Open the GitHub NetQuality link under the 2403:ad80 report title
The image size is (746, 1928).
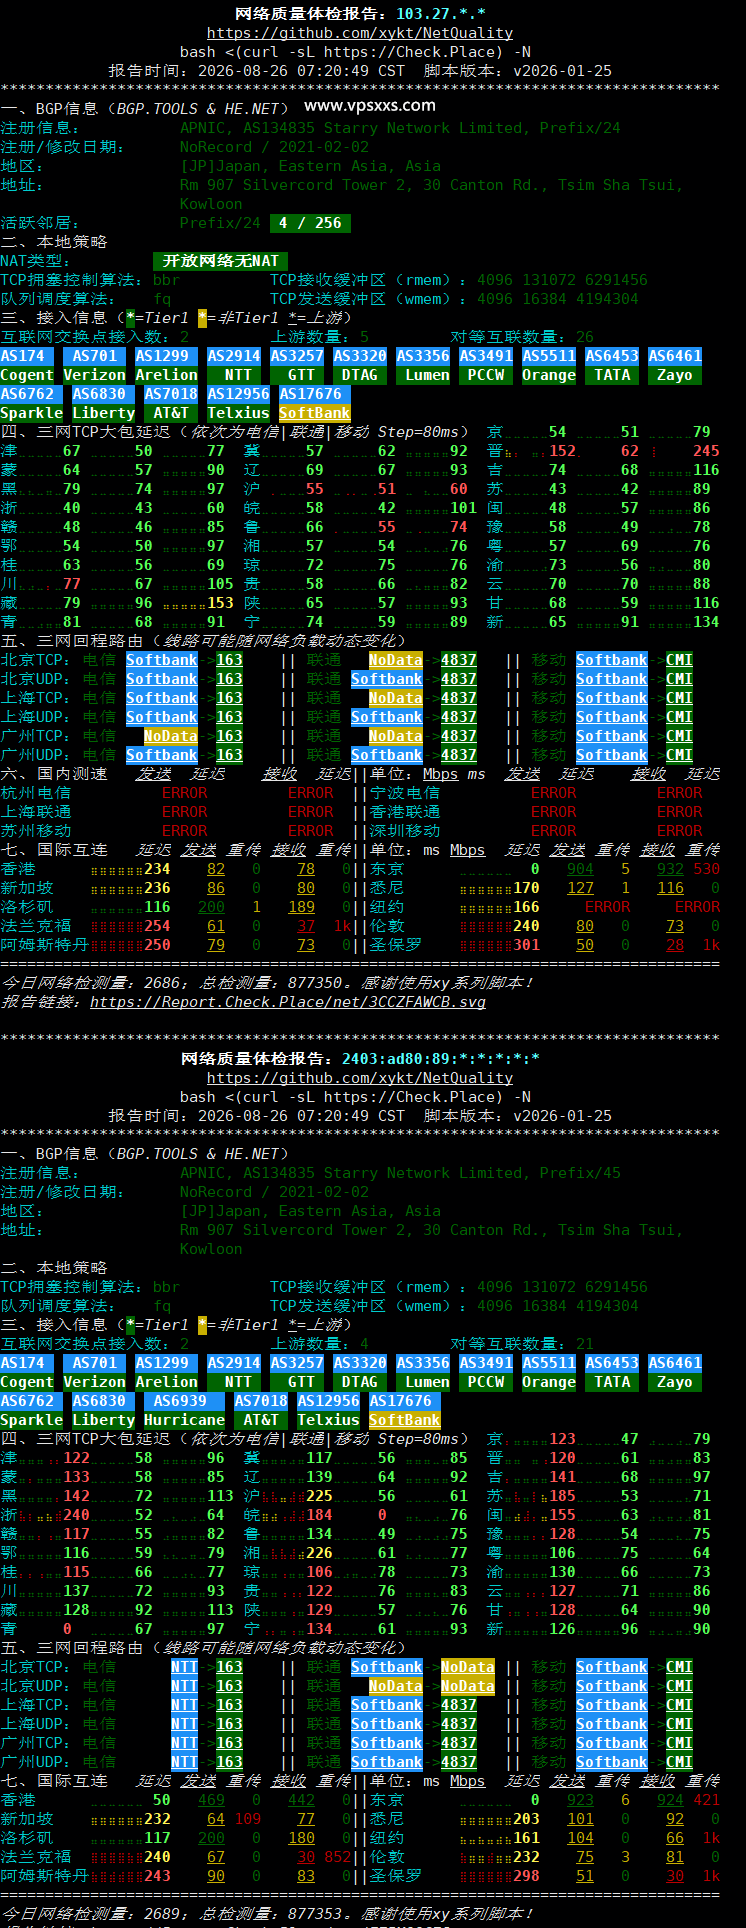pos(360,1078)
